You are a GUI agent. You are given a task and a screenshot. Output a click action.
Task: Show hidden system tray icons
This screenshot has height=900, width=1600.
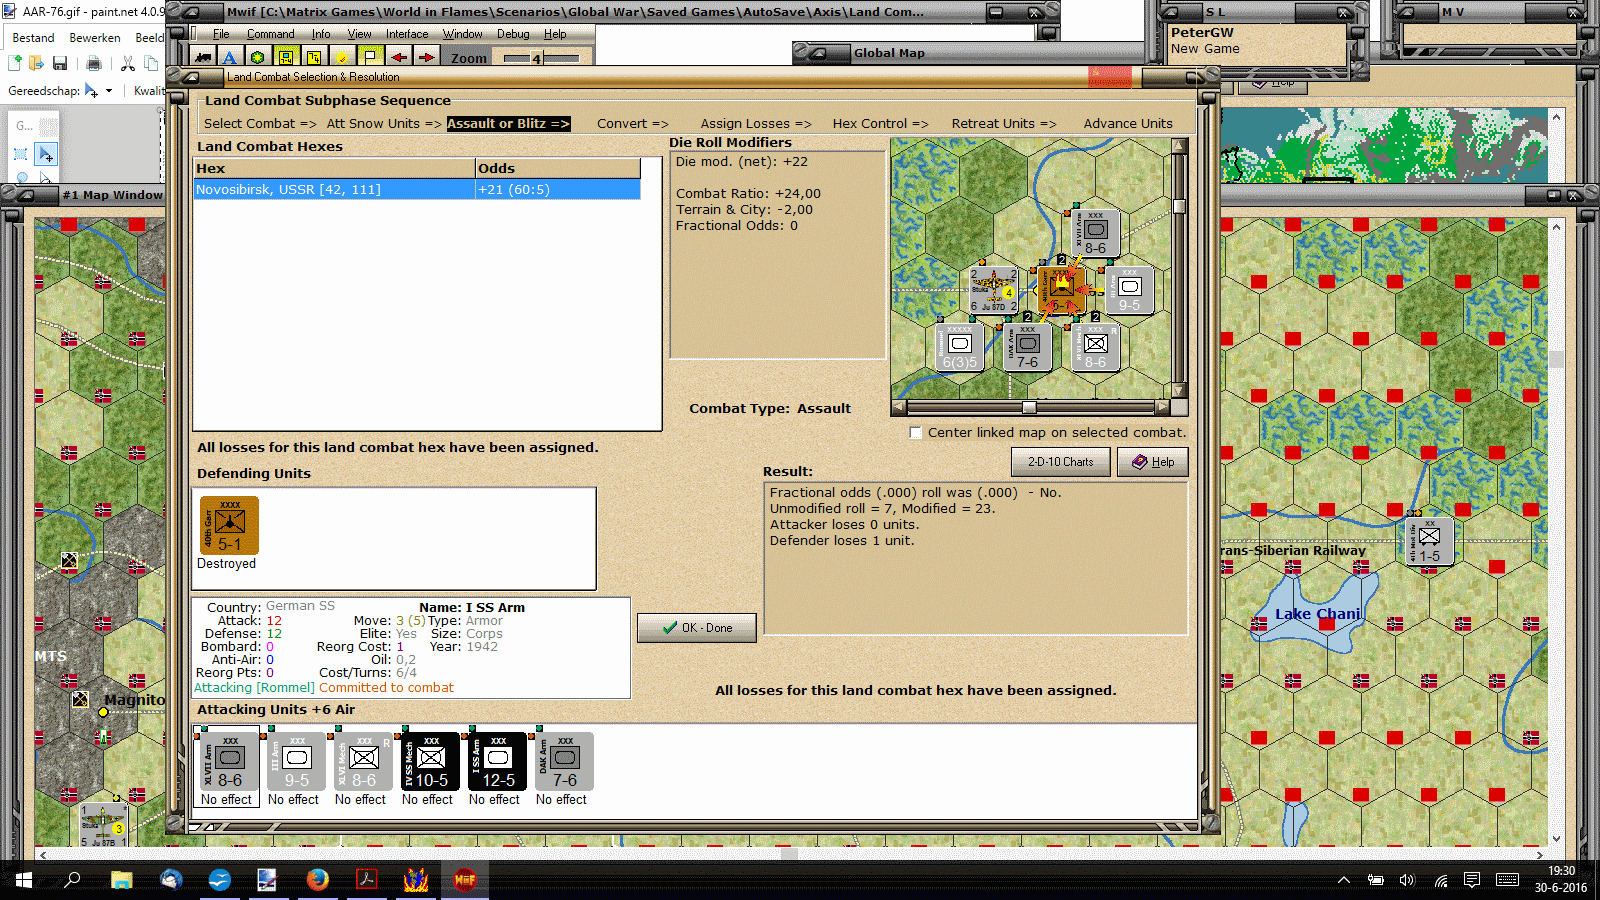point(1344,880)
